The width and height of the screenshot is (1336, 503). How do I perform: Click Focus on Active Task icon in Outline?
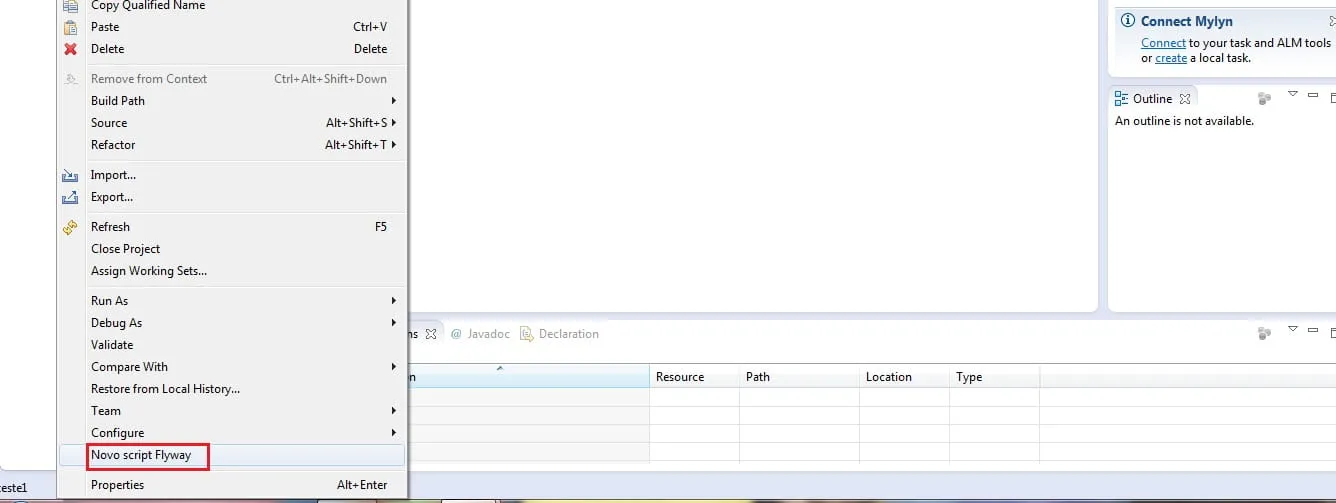click(1264, 98)
